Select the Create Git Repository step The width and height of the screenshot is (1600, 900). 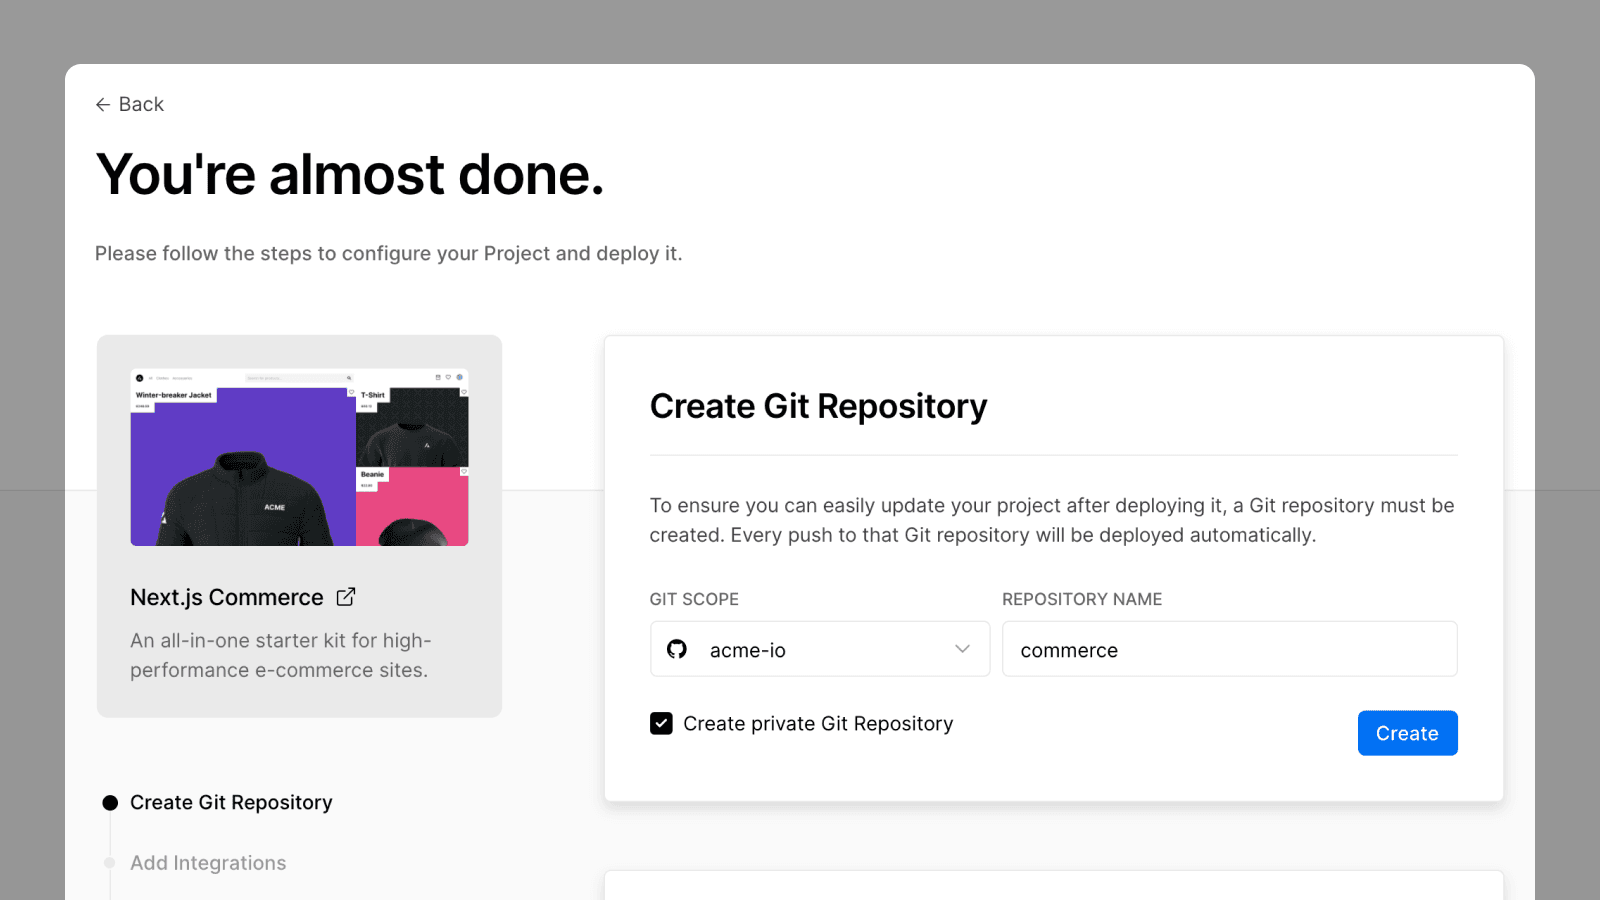231,803
